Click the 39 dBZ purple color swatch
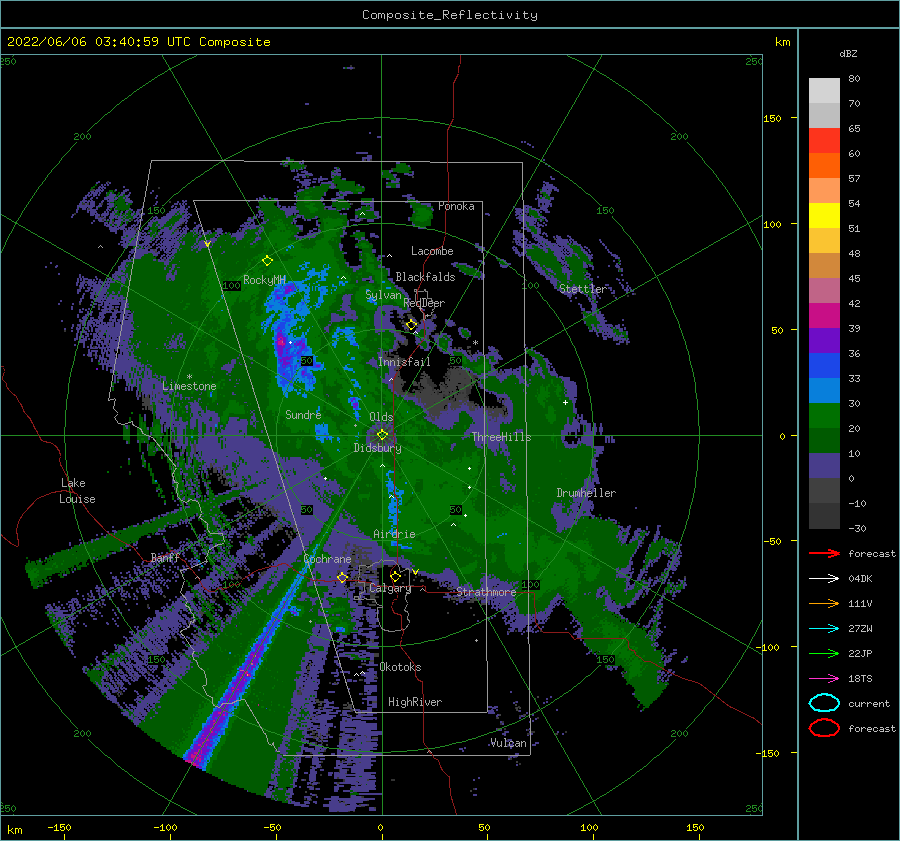 click(824, 340)
